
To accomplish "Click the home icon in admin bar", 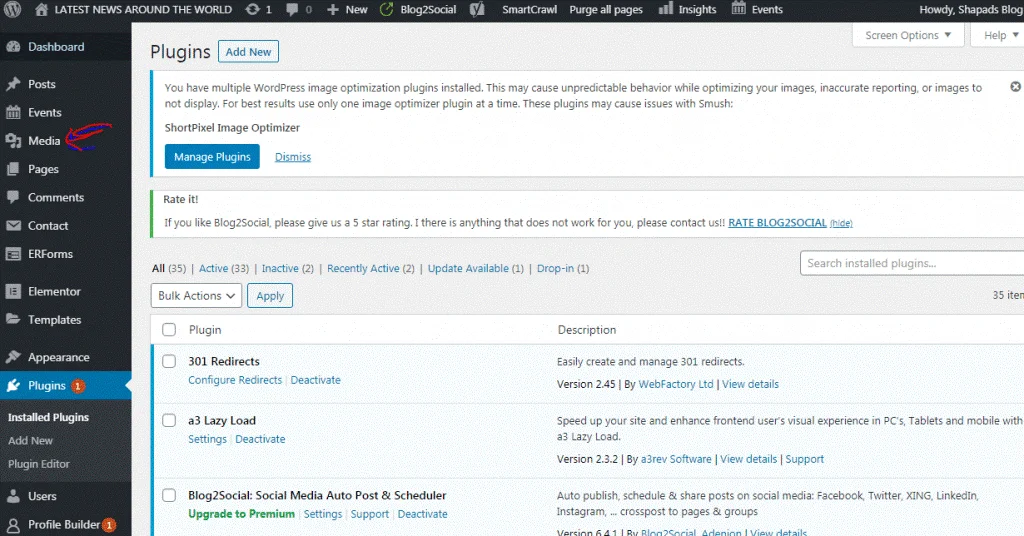I will 41,10.
